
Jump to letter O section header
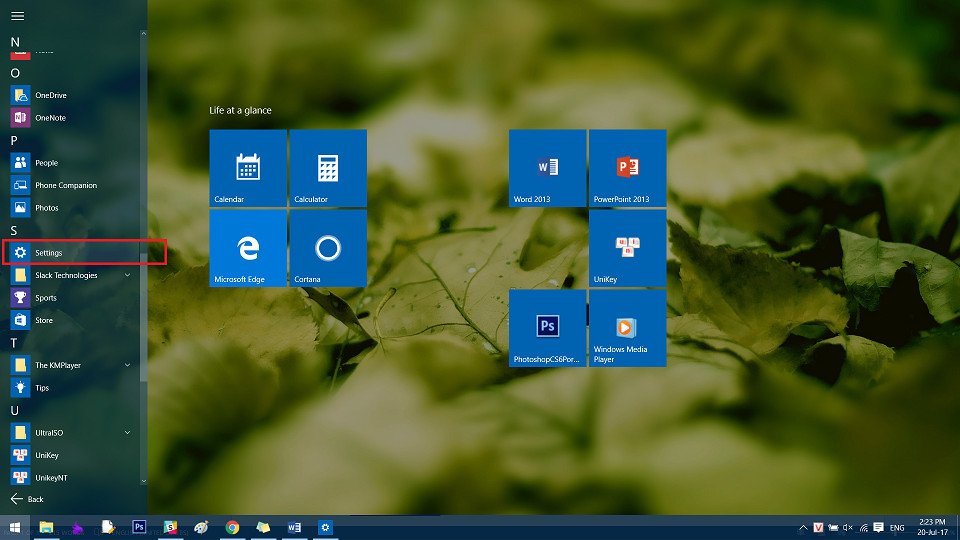click(x=15, y=73)
